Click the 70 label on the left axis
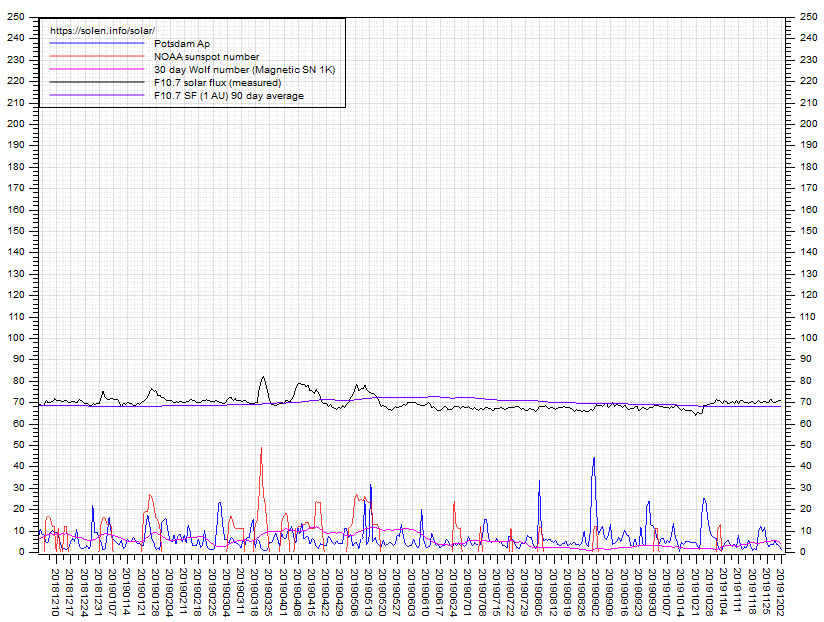 [18, 402]
